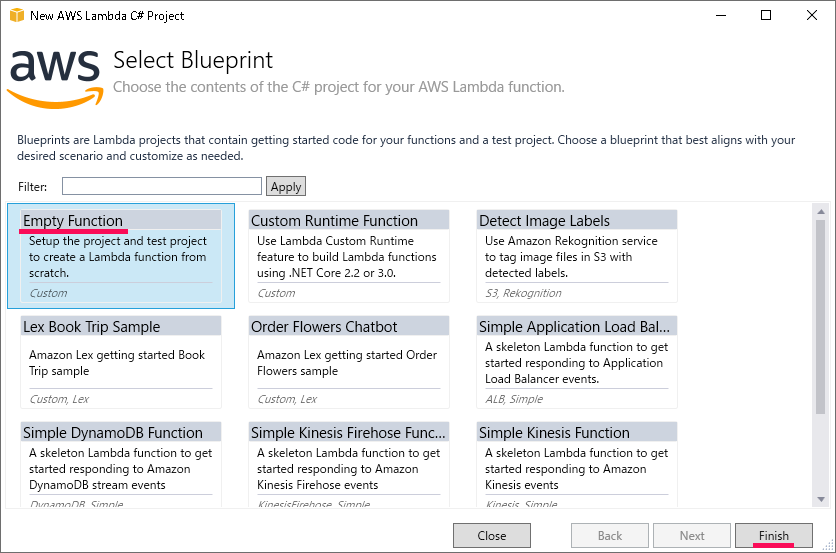Click the package icon in the title bar

point(17,15)
